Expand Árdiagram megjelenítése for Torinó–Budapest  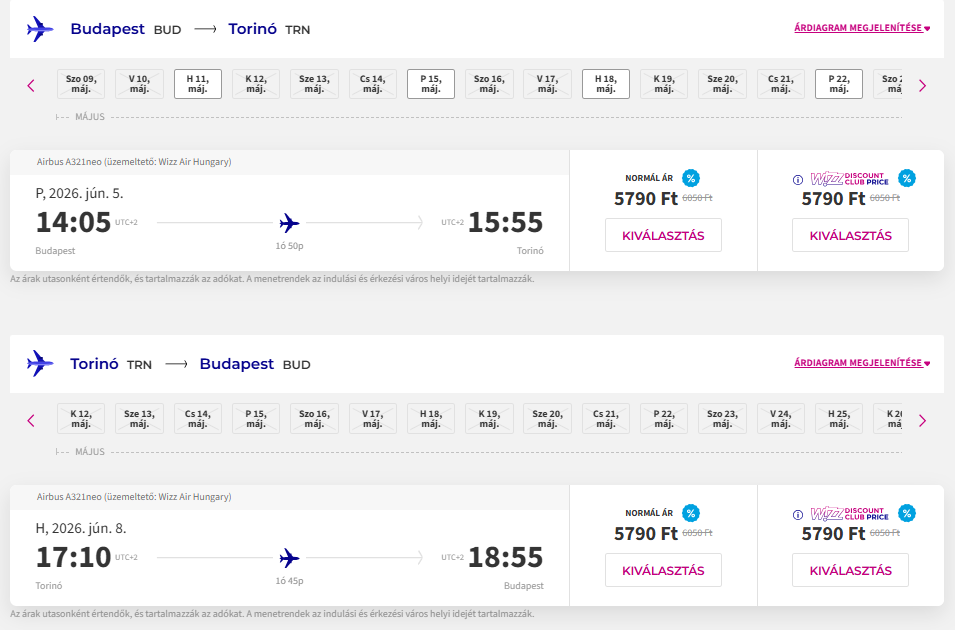pyautogui.click(x=862, y=363)
